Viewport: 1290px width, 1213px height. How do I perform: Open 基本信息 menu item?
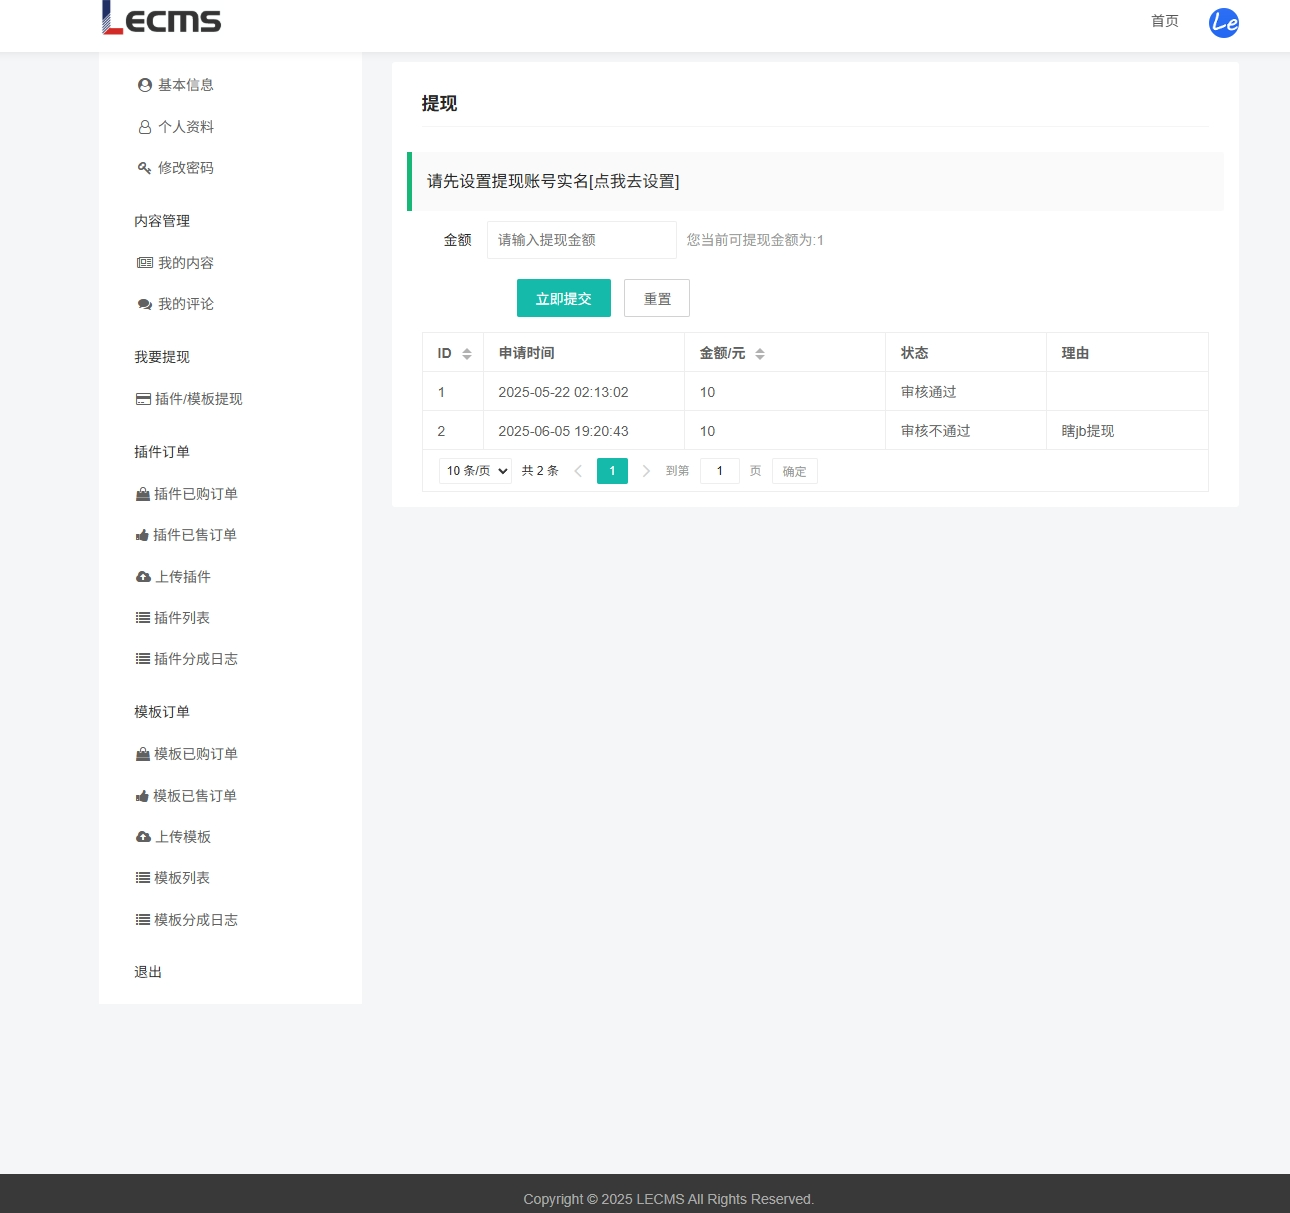[186, 85]
